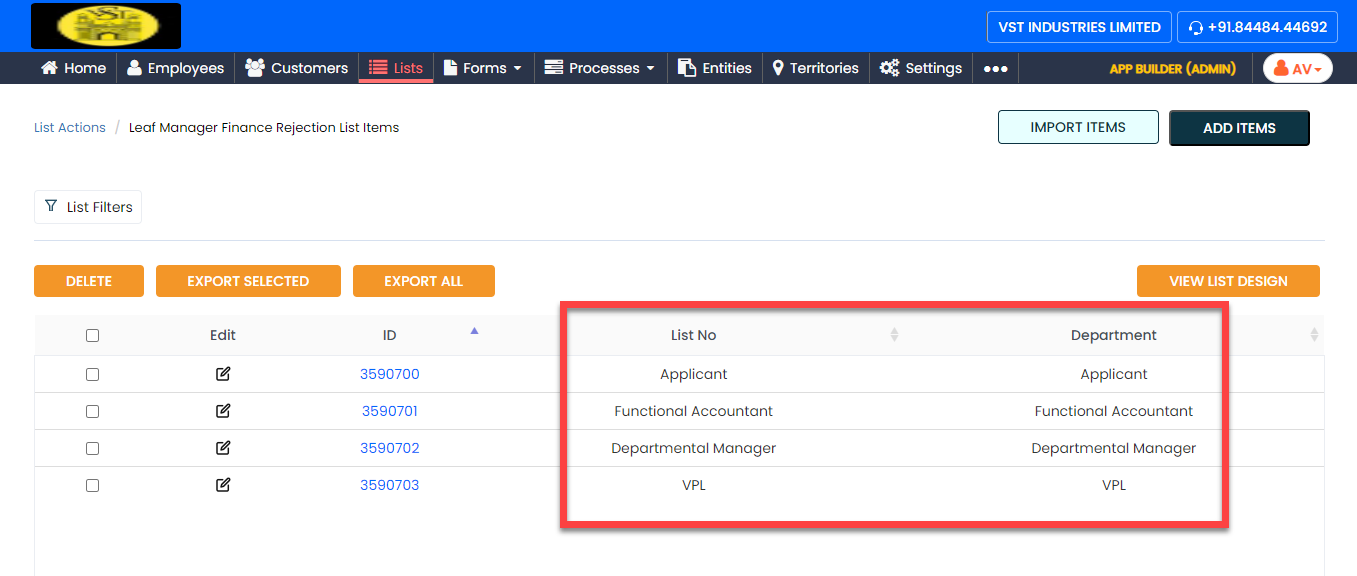This screenshot has height=576, width=1357.
Task: Open the AV user account dropdown
Action: [x=1297, y=68]
